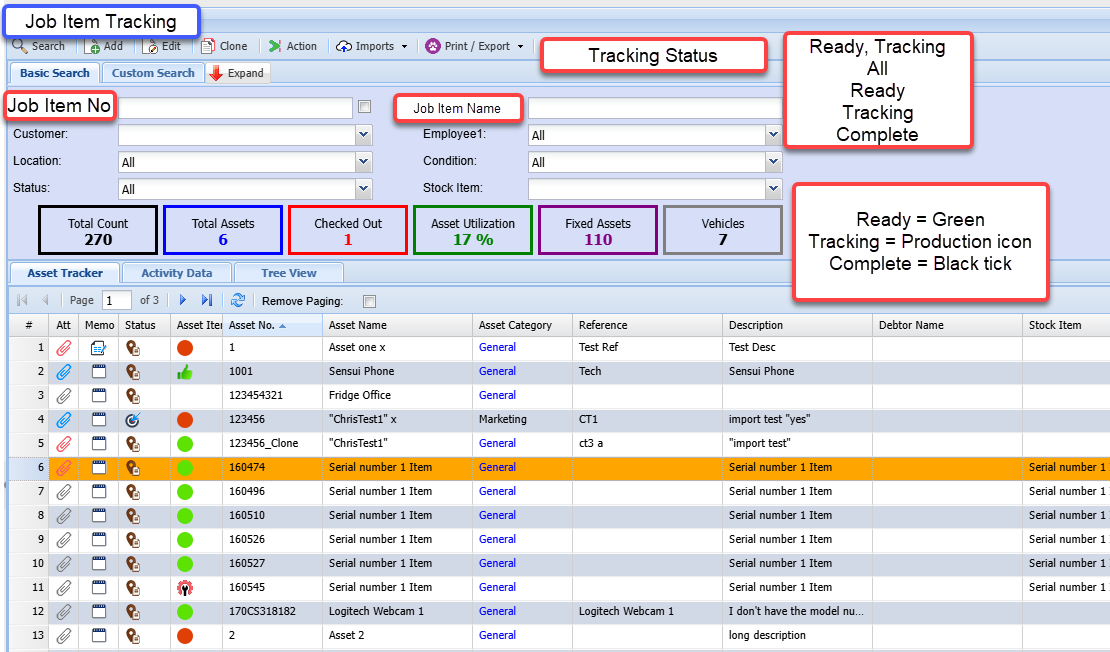1110x652 pixels.
Task: Toggle the Remove Paging checkbox
Action: pos(369,301)
